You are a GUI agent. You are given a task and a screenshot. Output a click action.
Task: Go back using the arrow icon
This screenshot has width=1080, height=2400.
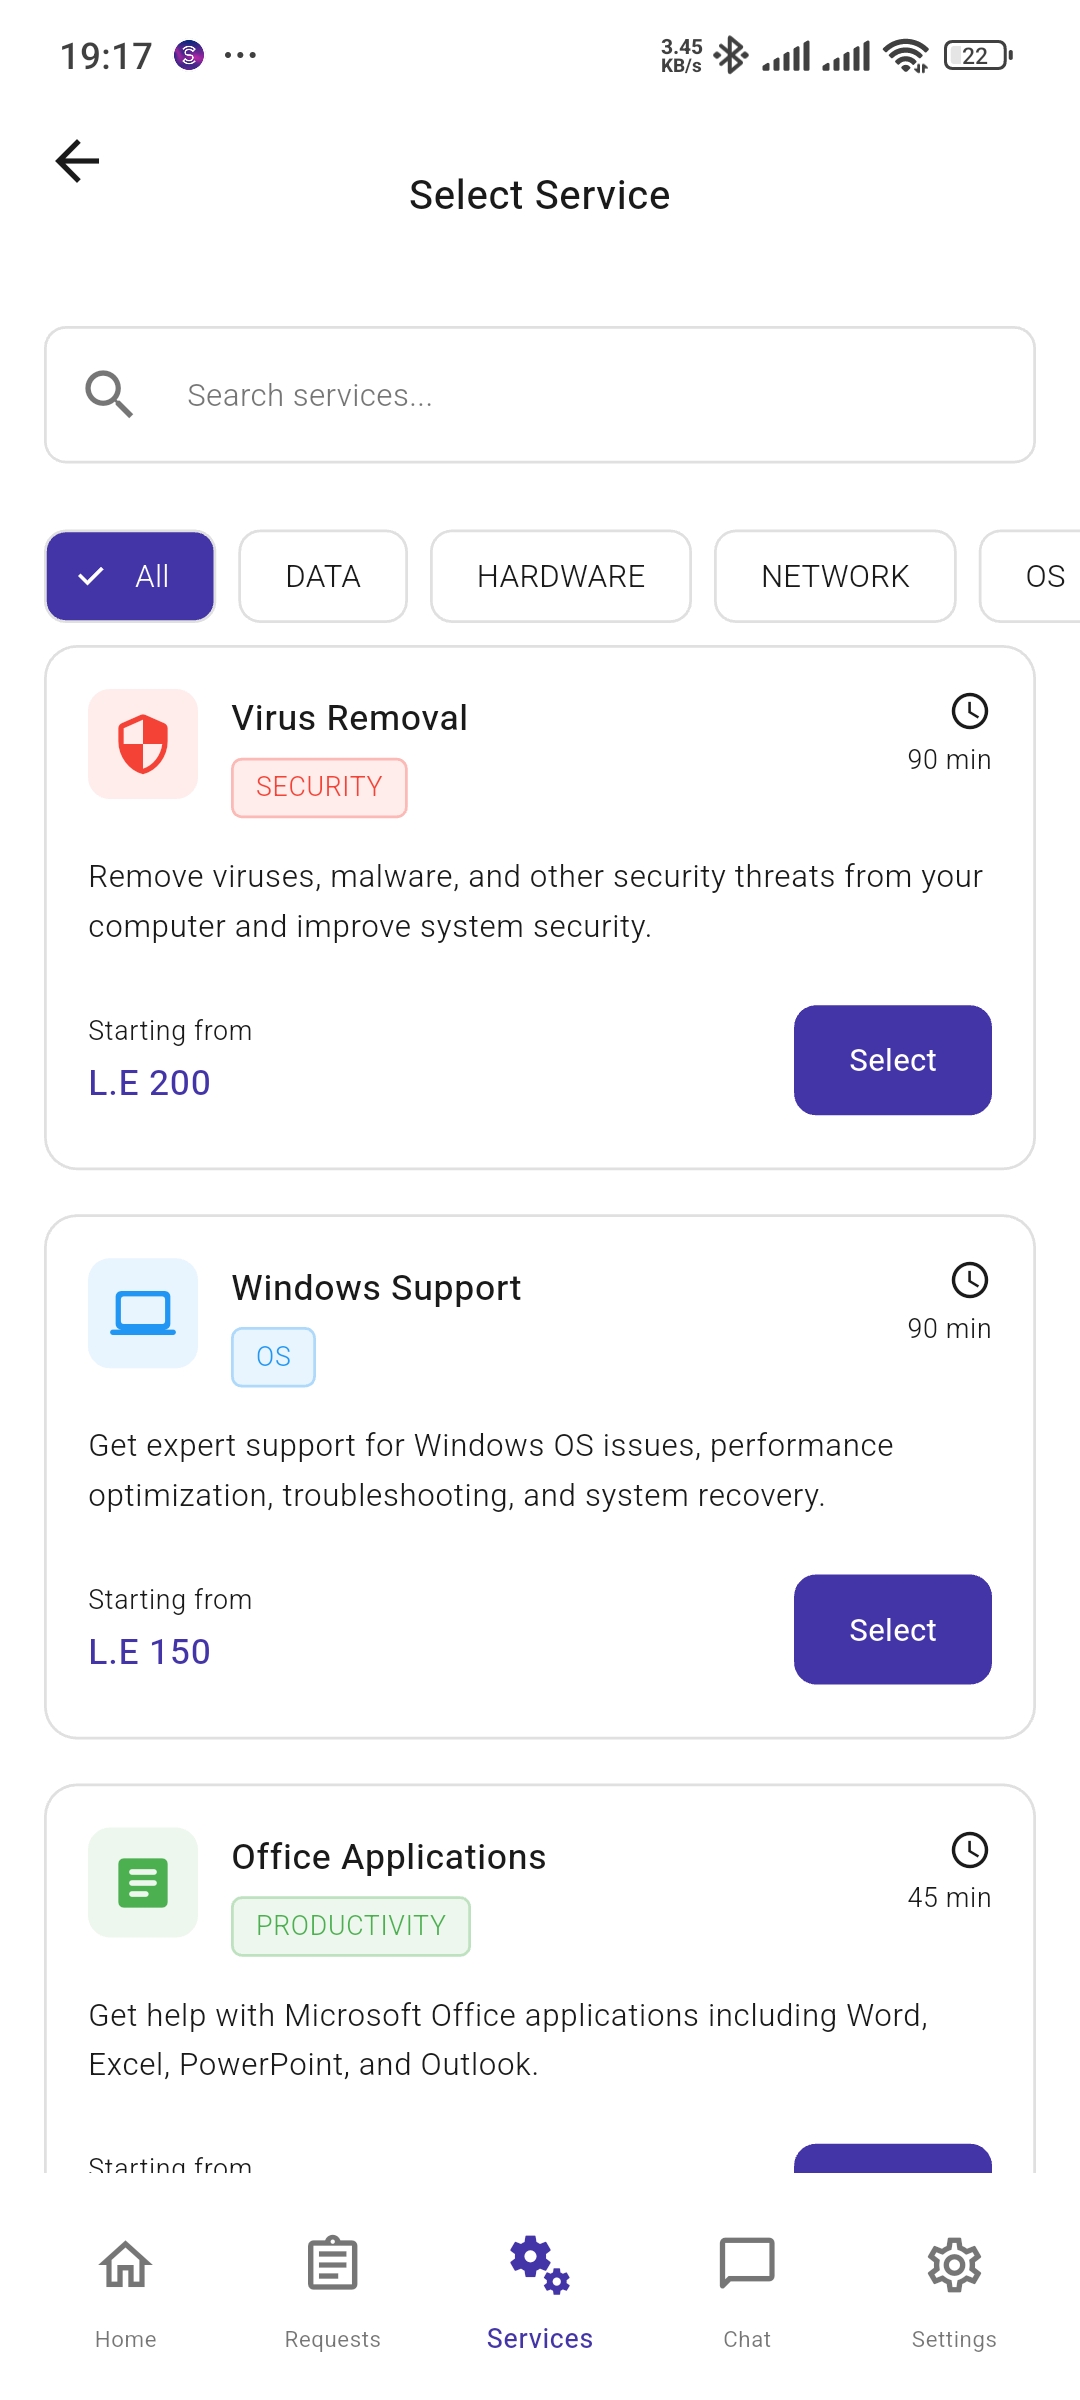pos(77,161)
